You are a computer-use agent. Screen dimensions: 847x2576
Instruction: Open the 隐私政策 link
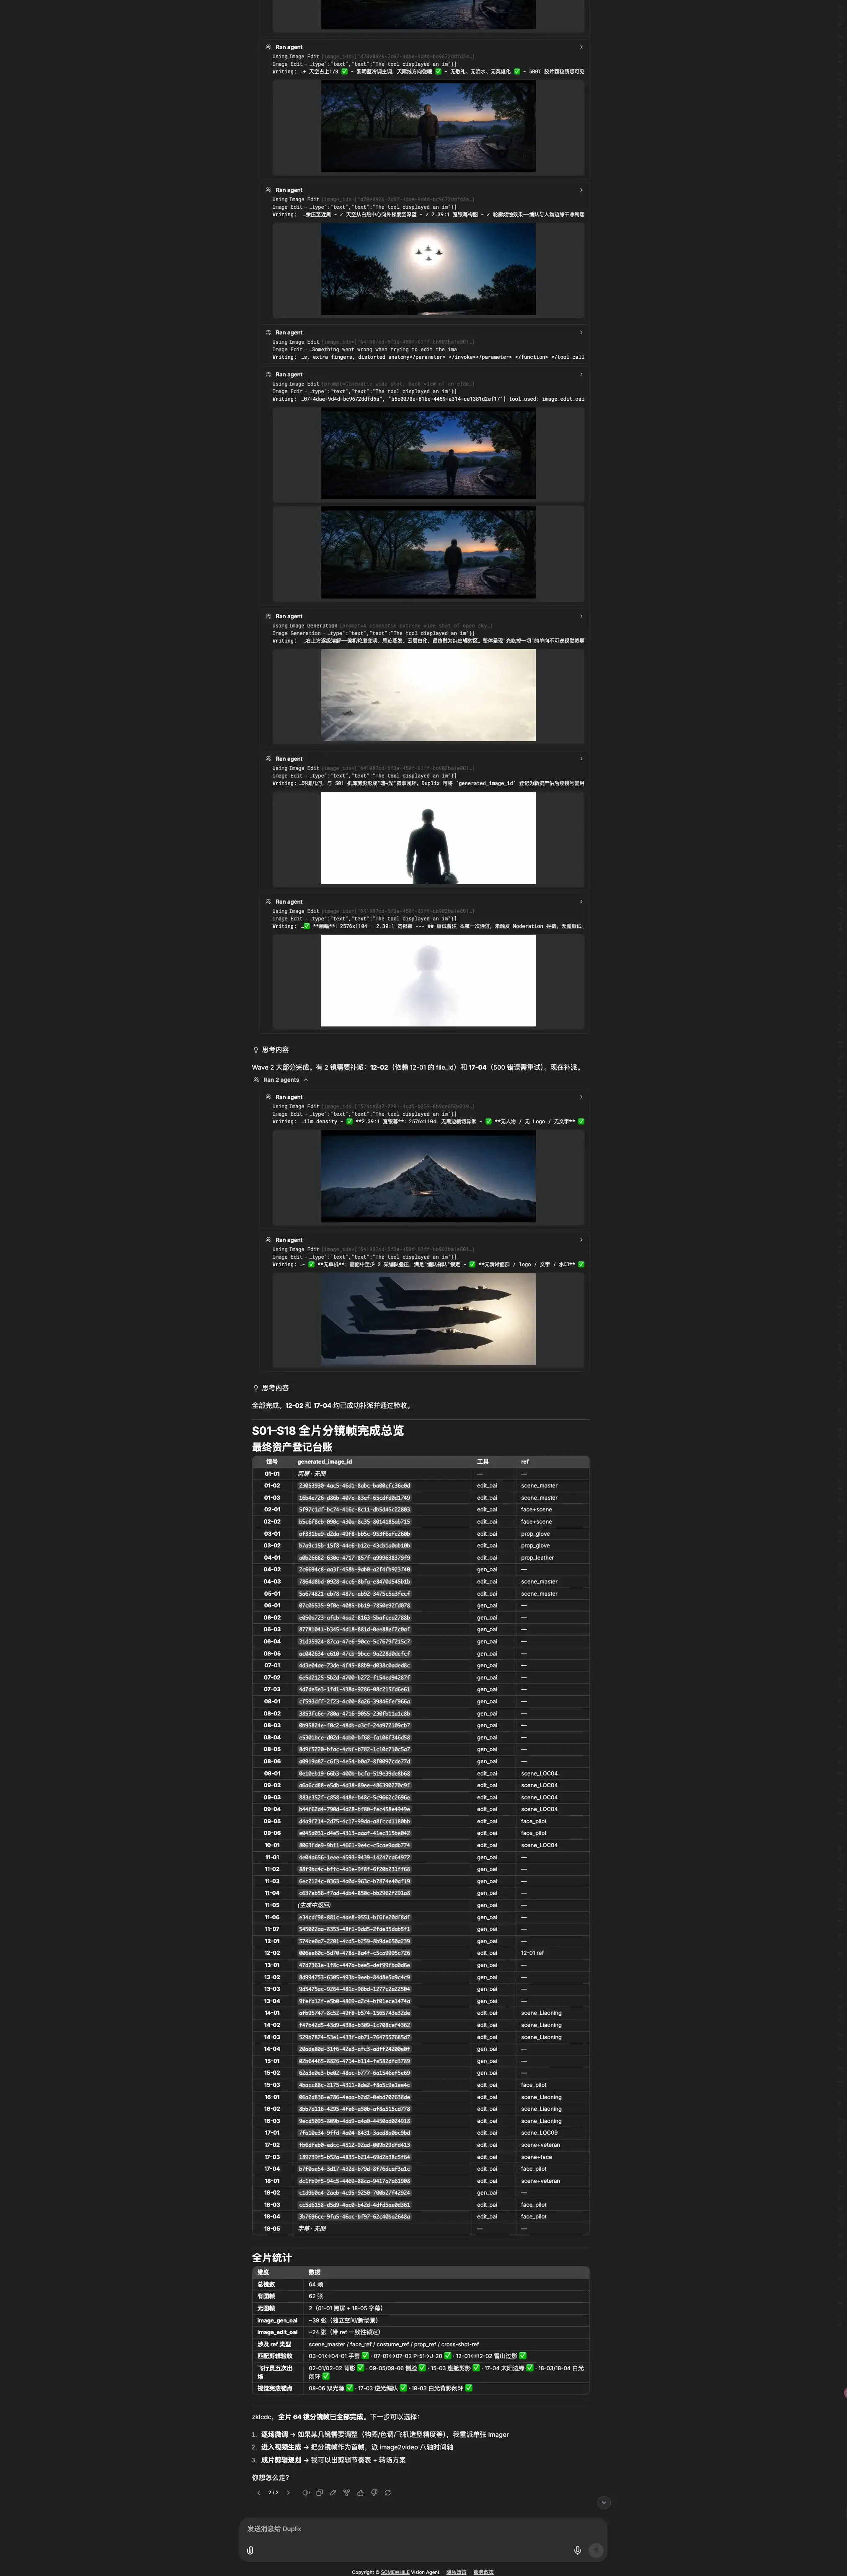pyautogui.click(x=456, y=2572)
